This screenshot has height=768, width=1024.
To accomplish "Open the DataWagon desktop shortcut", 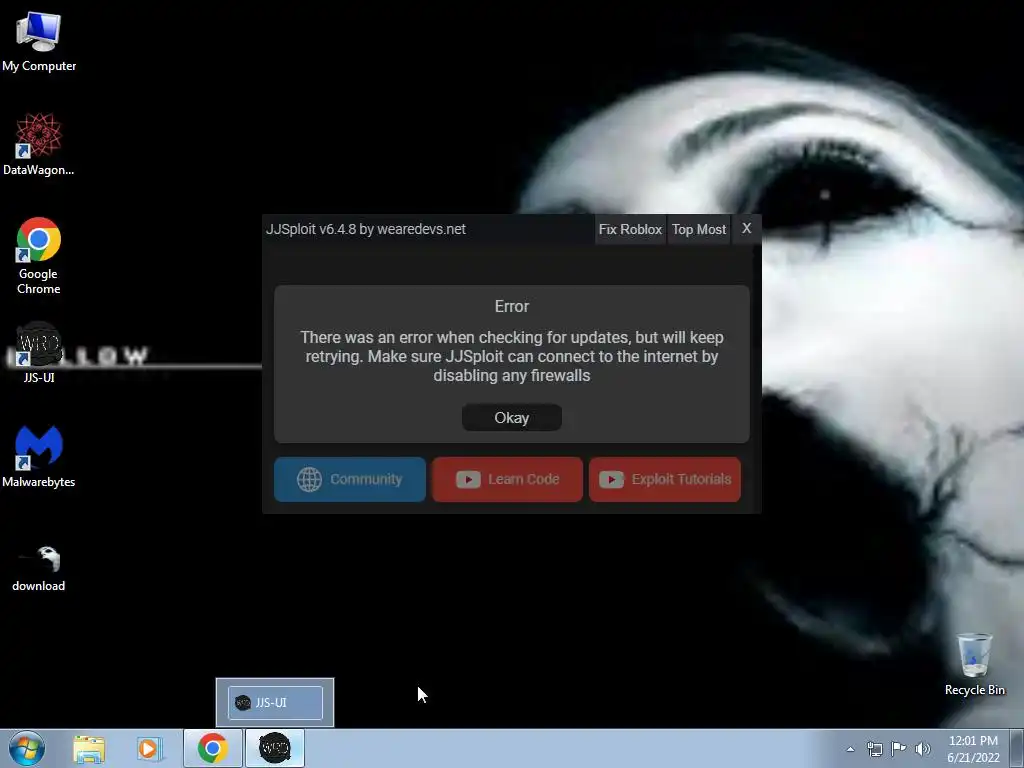I will click(39, 144).
